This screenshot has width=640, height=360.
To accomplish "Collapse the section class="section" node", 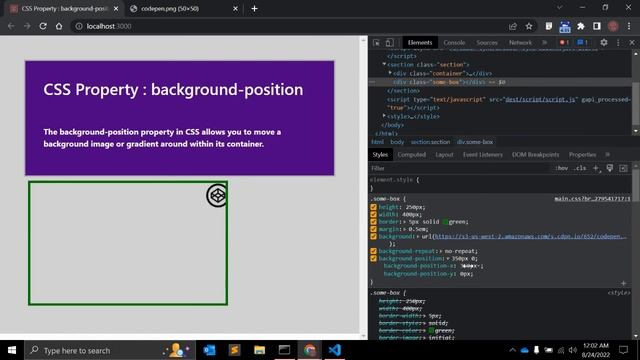I will click(384, 64).
